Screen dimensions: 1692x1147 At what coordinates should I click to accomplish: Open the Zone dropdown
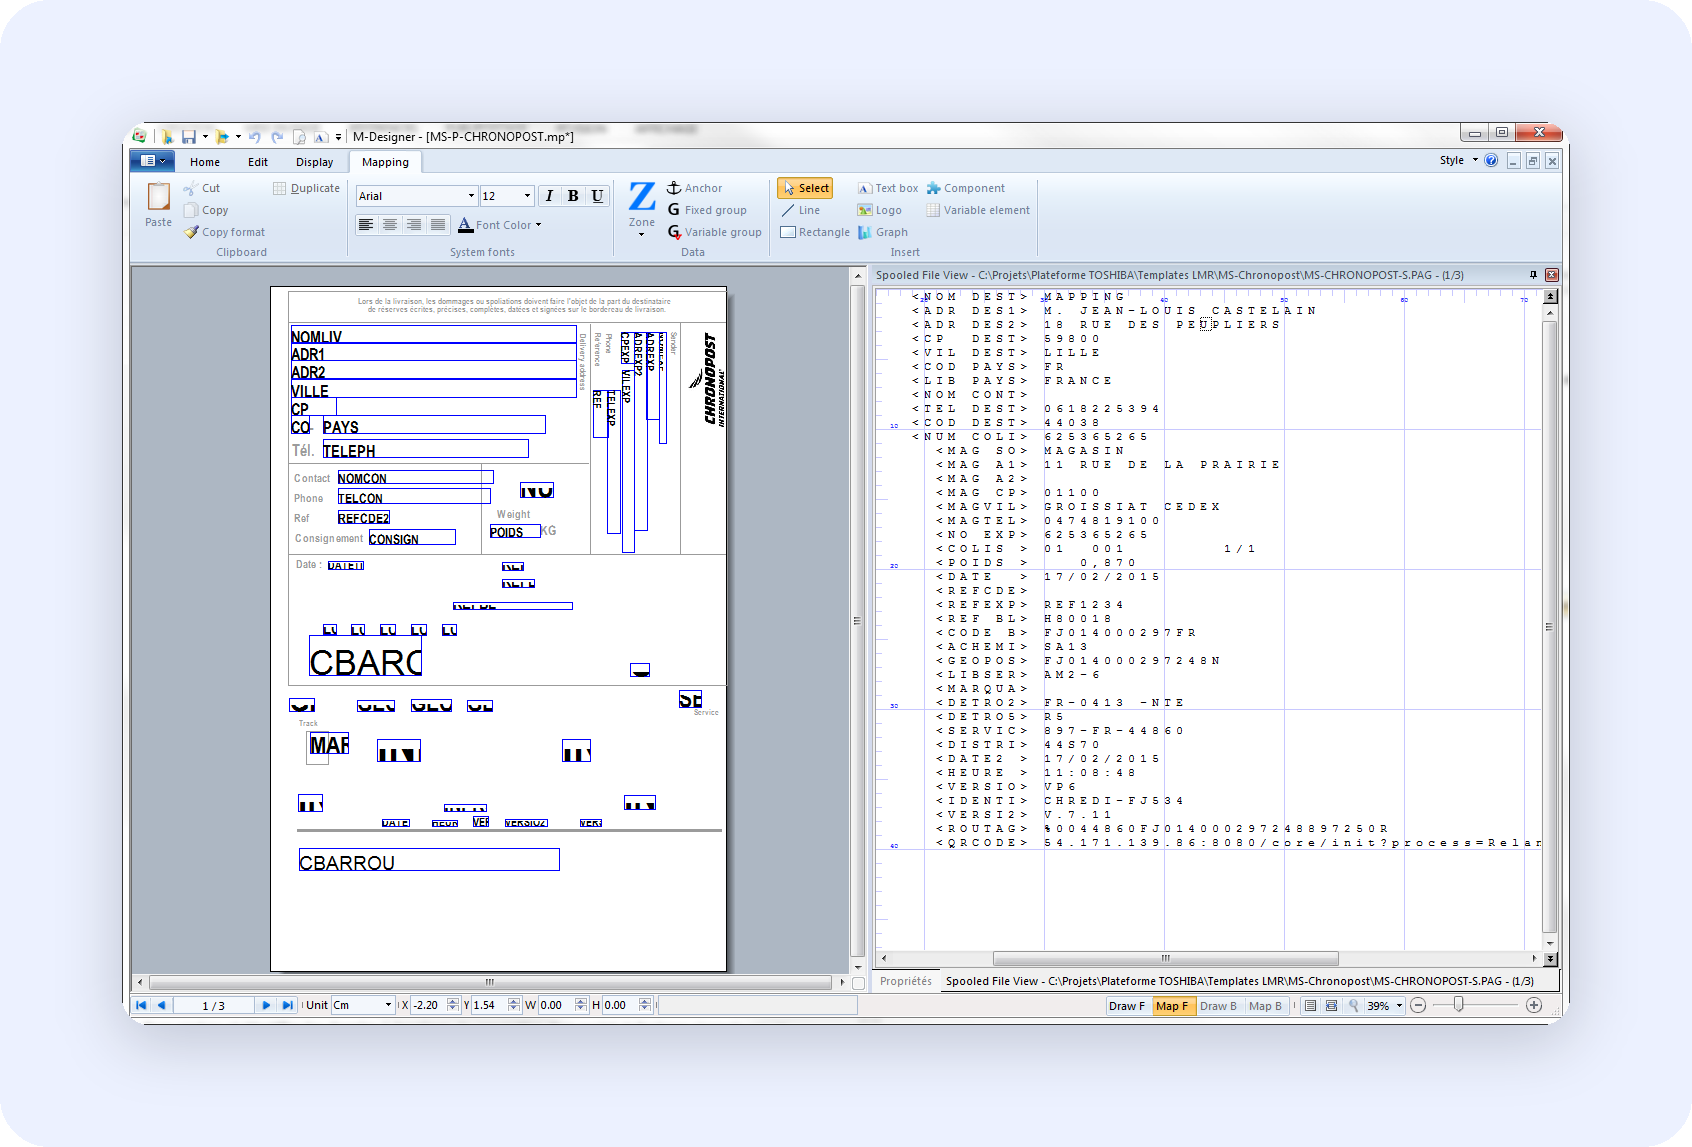pyautogui.click(x=642, y=234)
